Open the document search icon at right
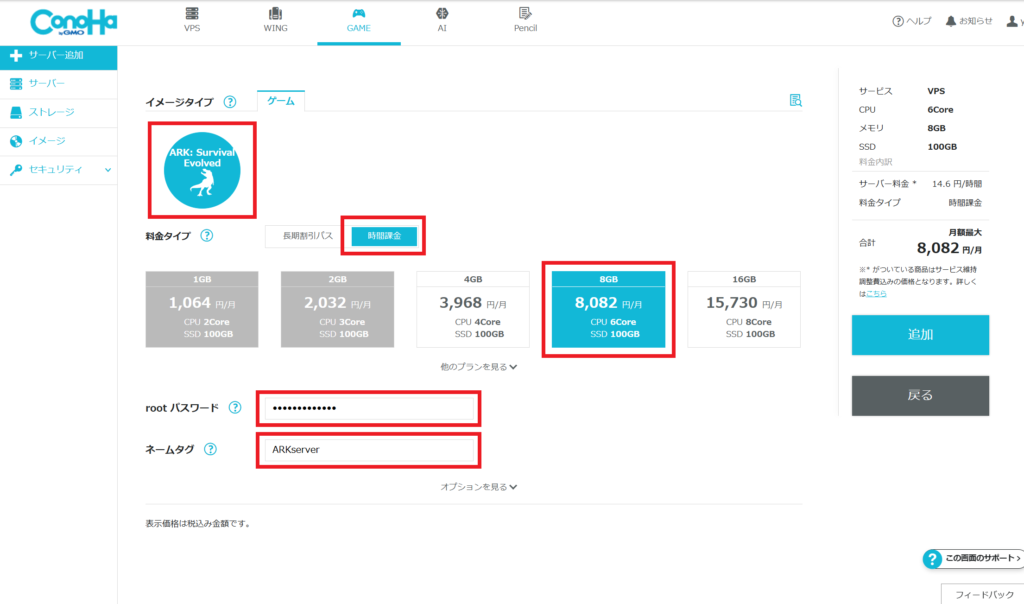This screenshot has width=1024, height=604. (795, 100)
